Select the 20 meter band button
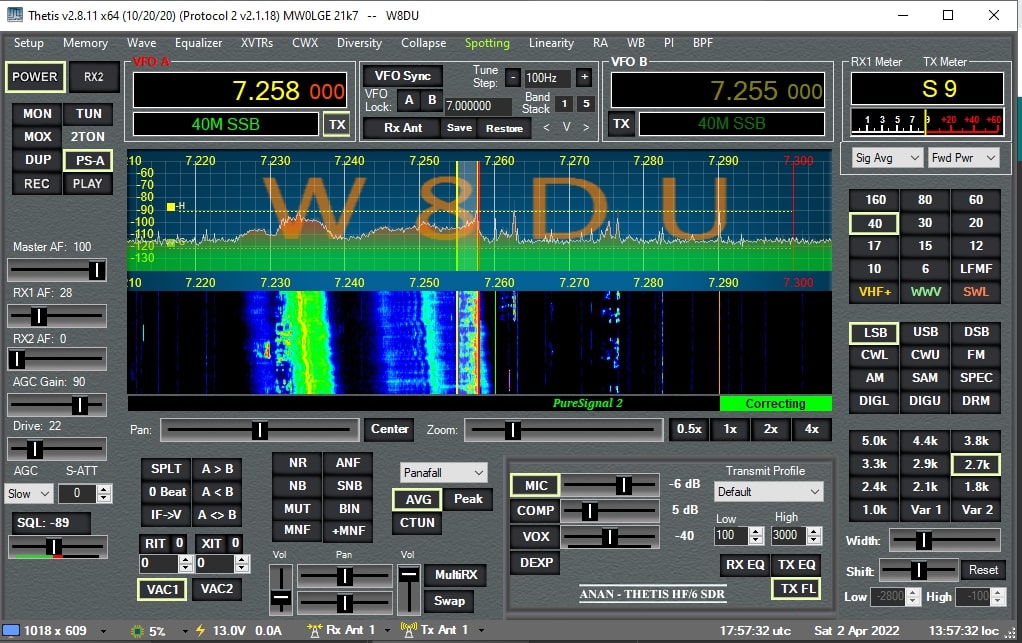The width and height of the screenshot is (1022, 643). [976, 223]
